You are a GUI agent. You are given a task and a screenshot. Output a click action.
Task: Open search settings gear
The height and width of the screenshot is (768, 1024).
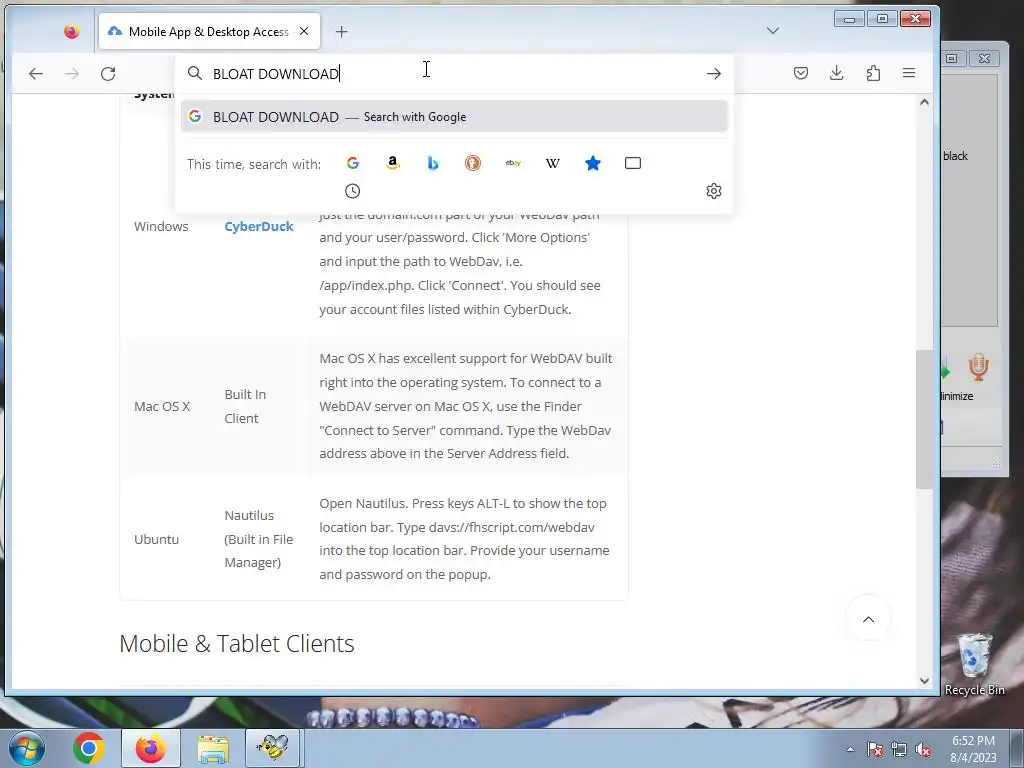click(714, 191)
